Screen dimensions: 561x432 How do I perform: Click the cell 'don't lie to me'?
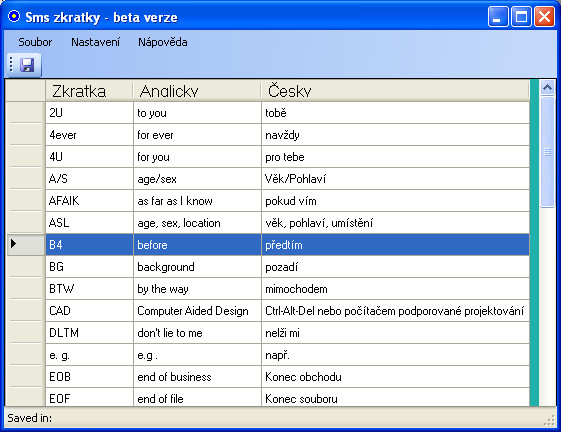click(x=197, y=333)
